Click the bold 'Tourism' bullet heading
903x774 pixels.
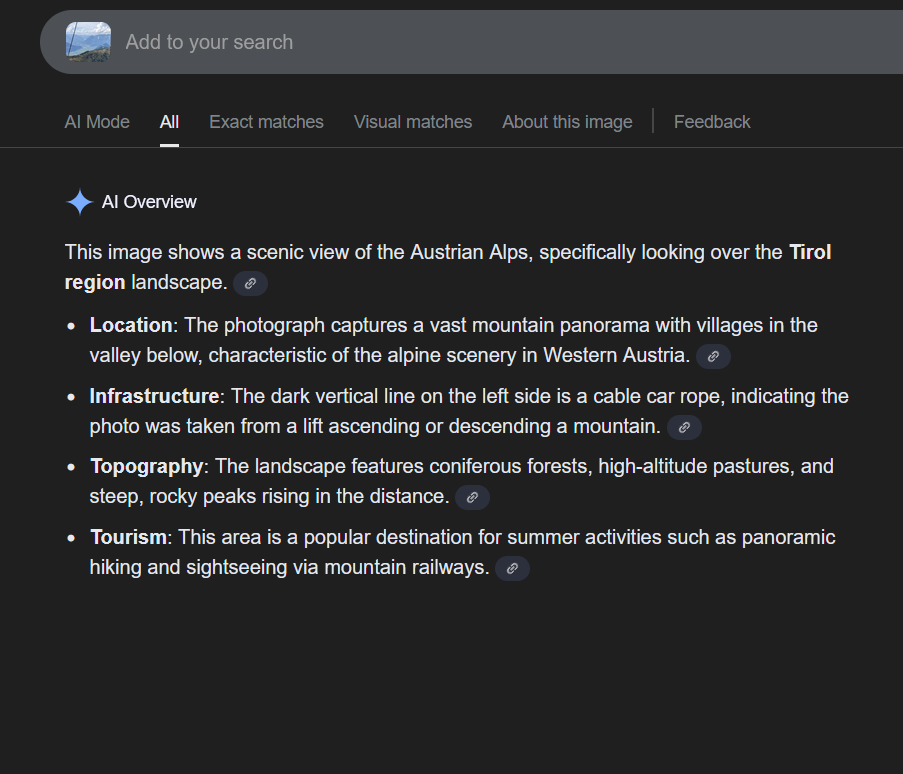(128, 537)
